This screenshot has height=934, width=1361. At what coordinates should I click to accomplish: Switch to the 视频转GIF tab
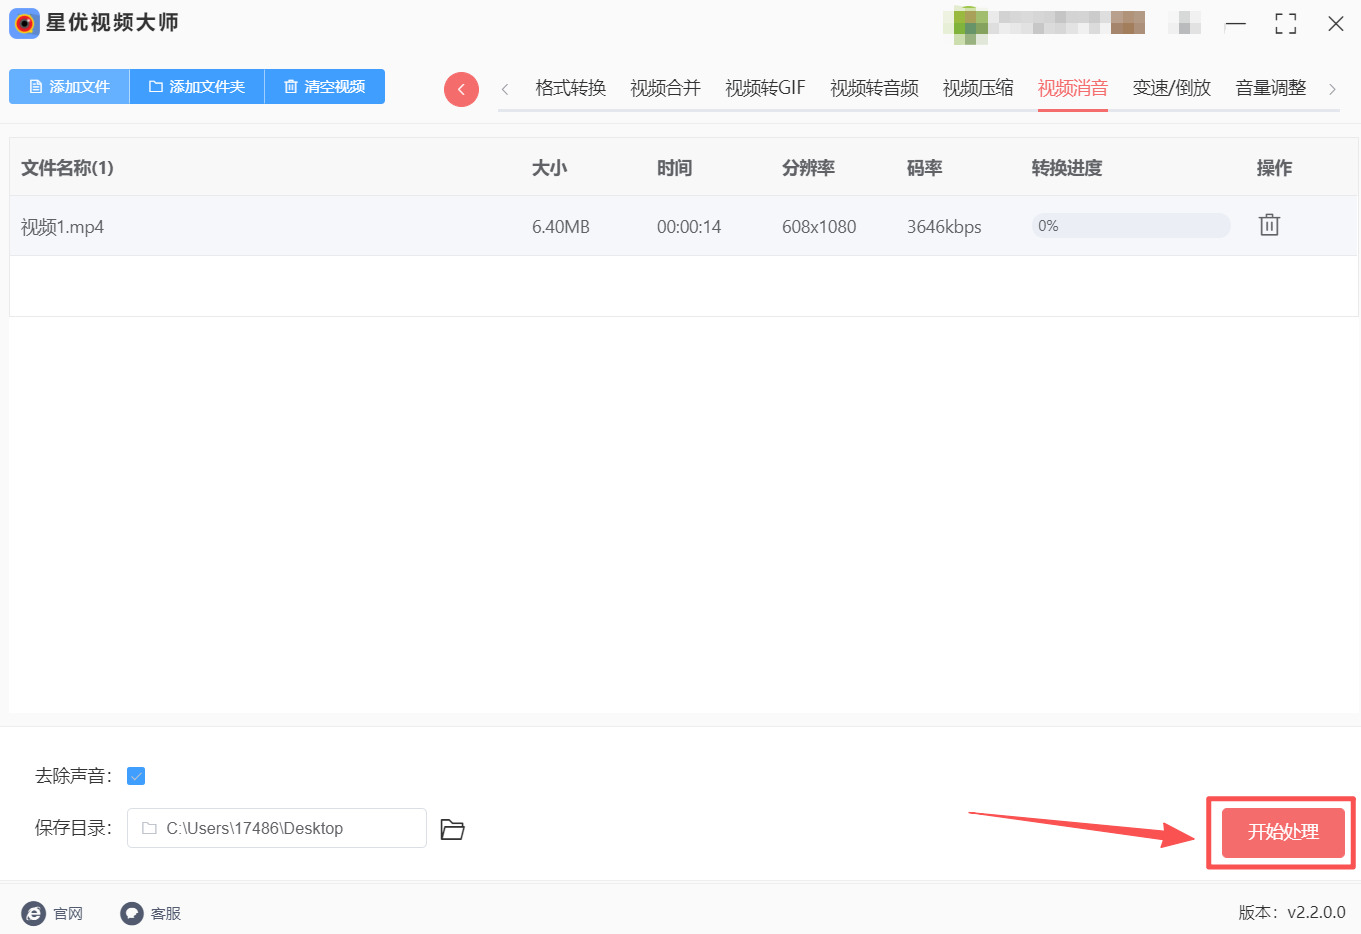coord(765,88)
